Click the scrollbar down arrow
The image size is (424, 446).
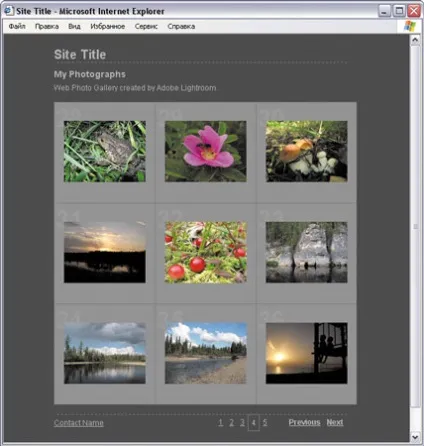pos(415,436)
